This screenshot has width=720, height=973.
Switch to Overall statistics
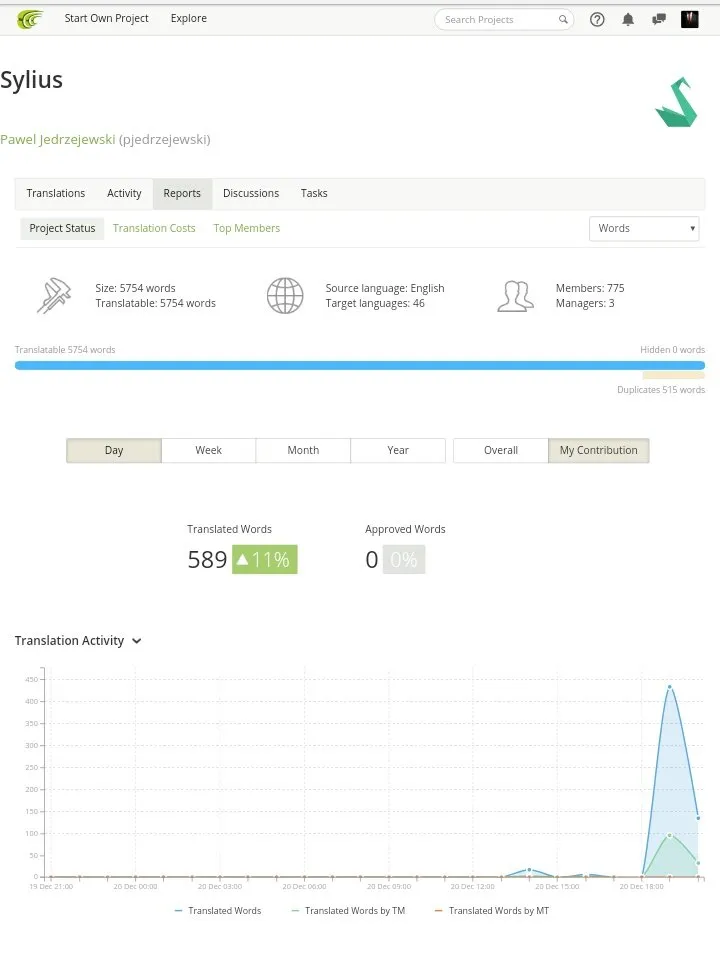tap(501, 451)
